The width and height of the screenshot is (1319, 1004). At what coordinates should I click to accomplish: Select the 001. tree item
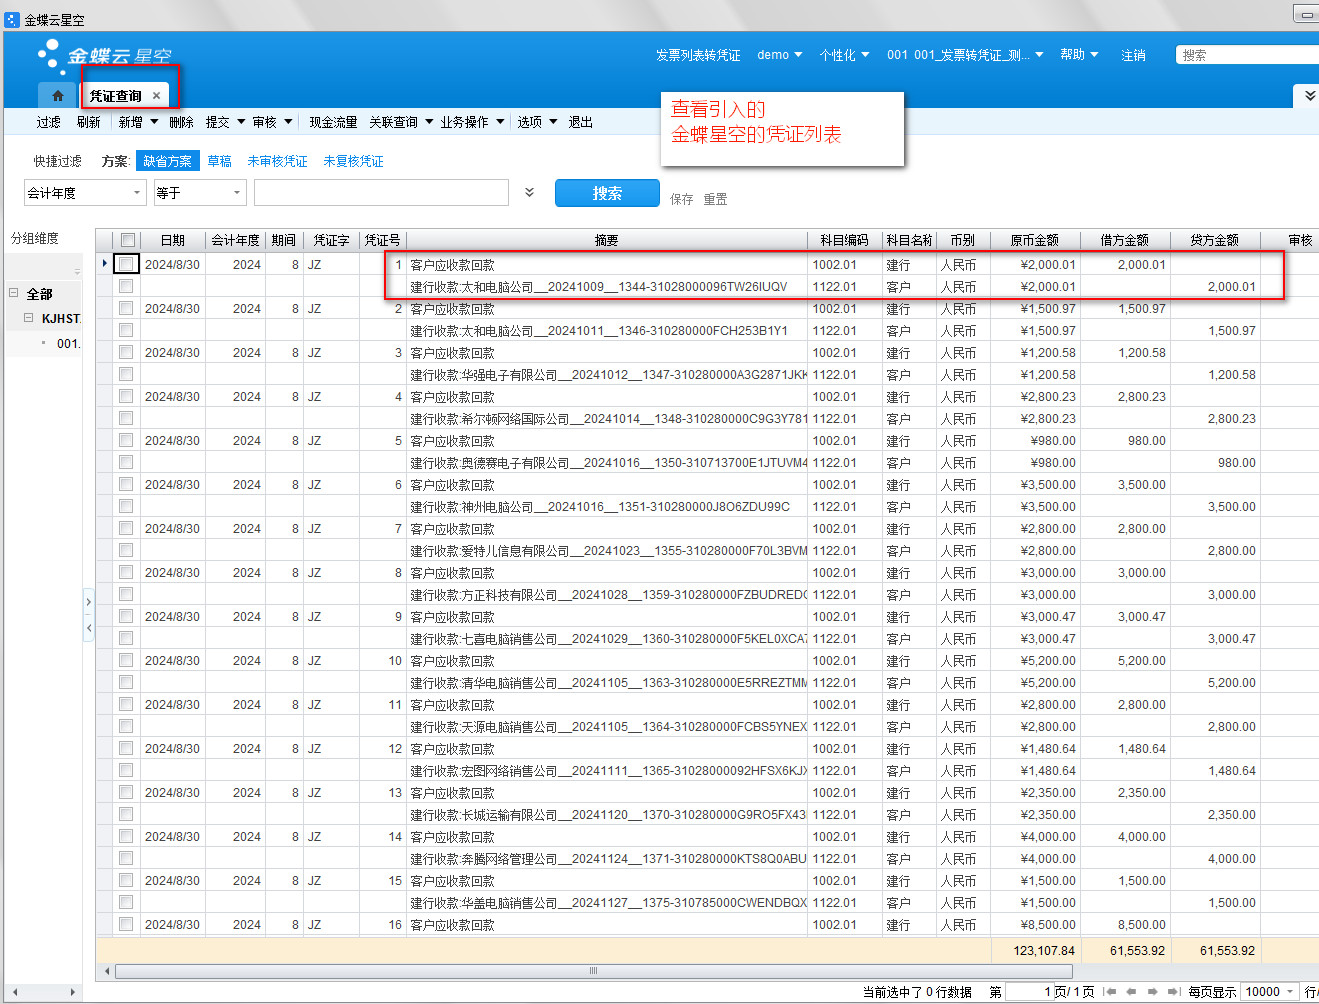[68, 343]
